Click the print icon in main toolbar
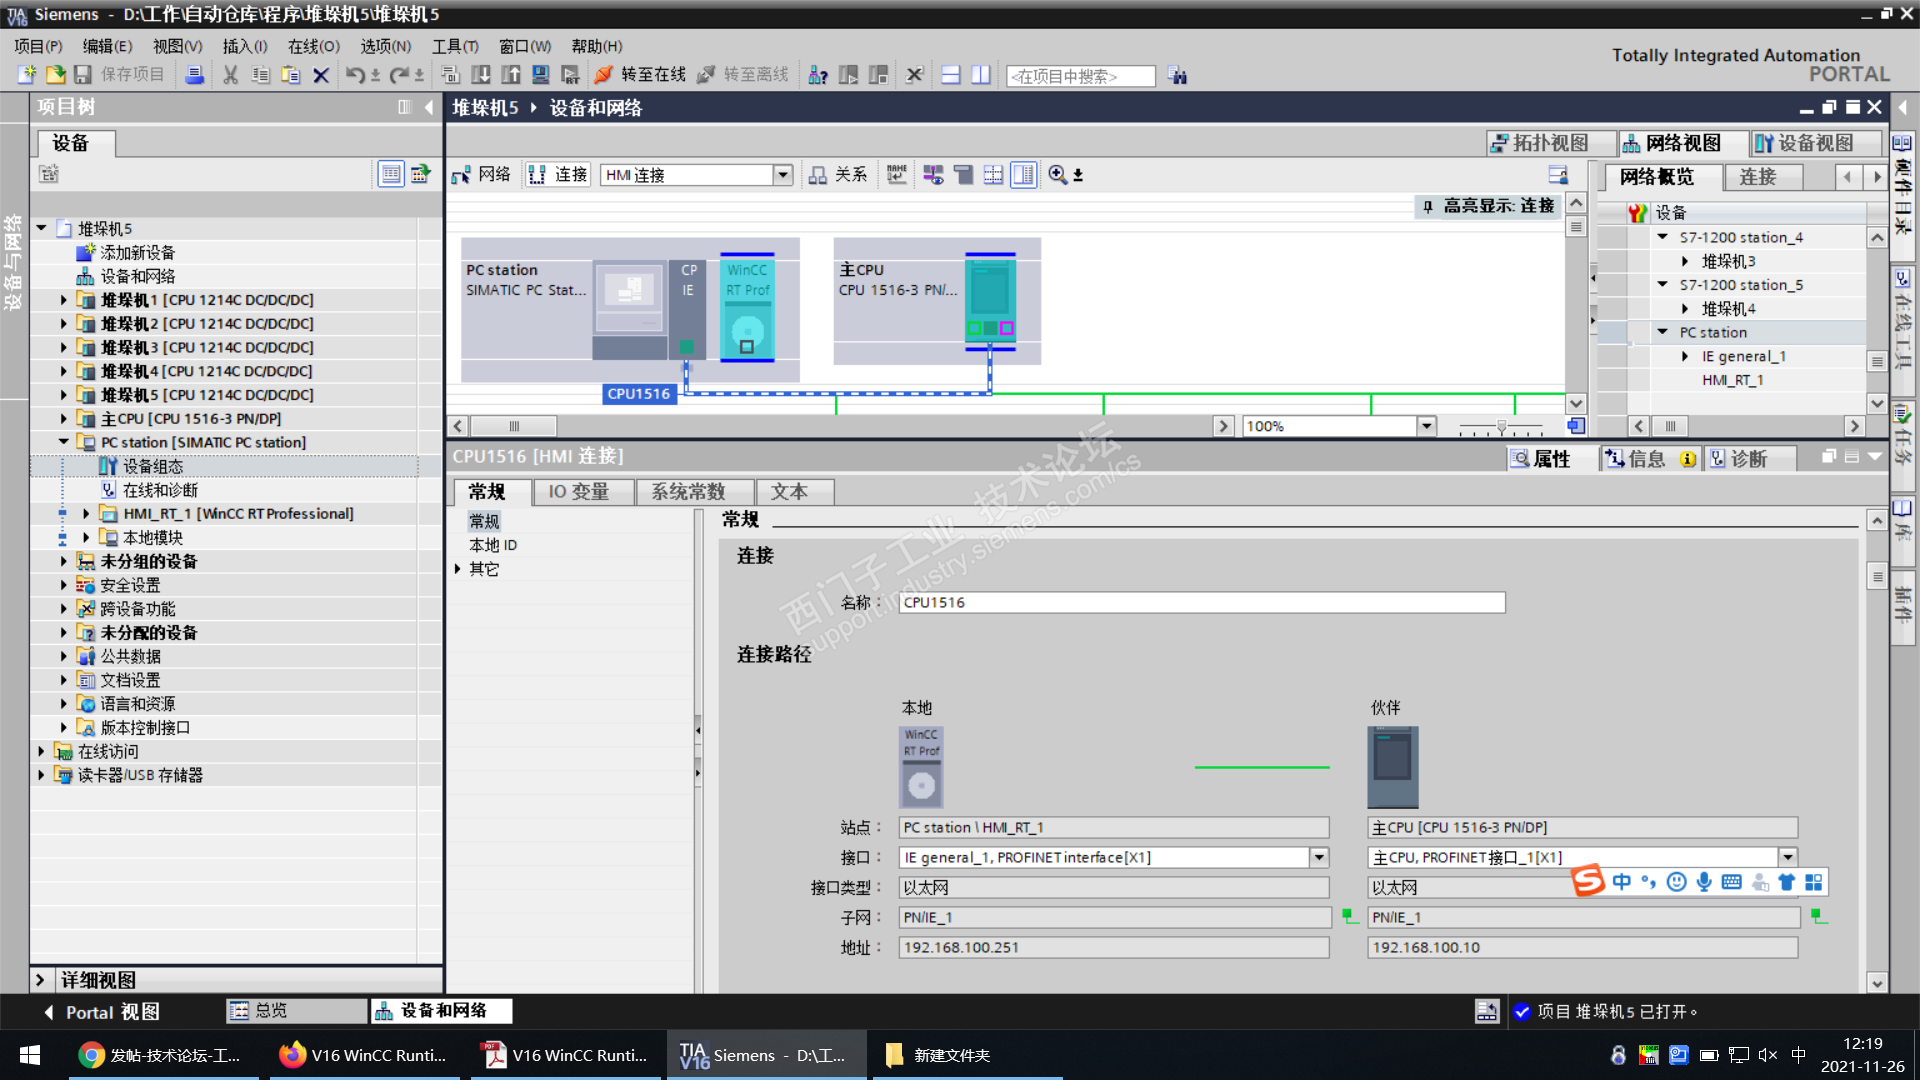Image resolution: width=1920 pixels, height=1080 pixels. pyautogui.click(x=195, y=75)
